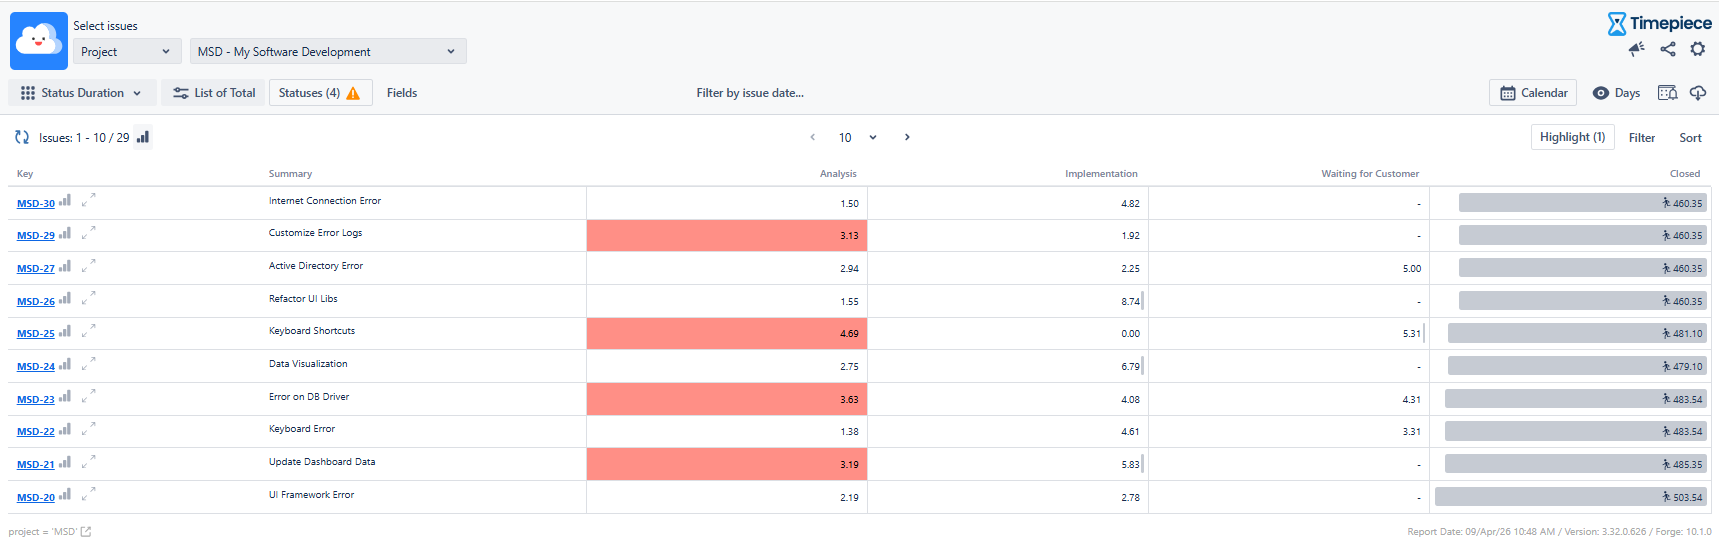Screen dimensions: 1719x547
Task: Open the page size dropdown showing 10
Action: point(858,137)
